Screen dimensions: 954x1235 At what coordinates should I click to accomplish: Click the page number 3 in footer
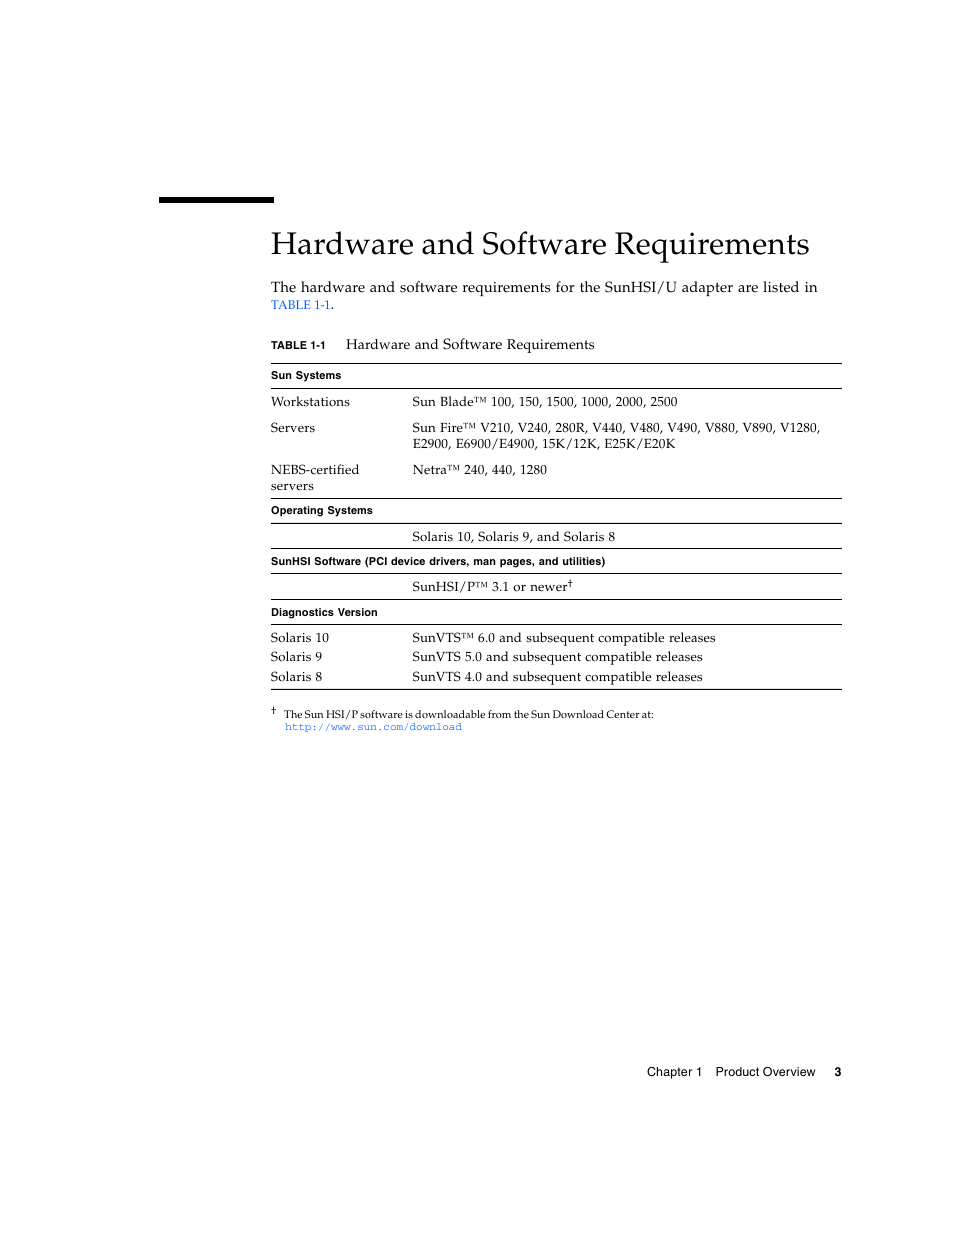[838, 1072]
